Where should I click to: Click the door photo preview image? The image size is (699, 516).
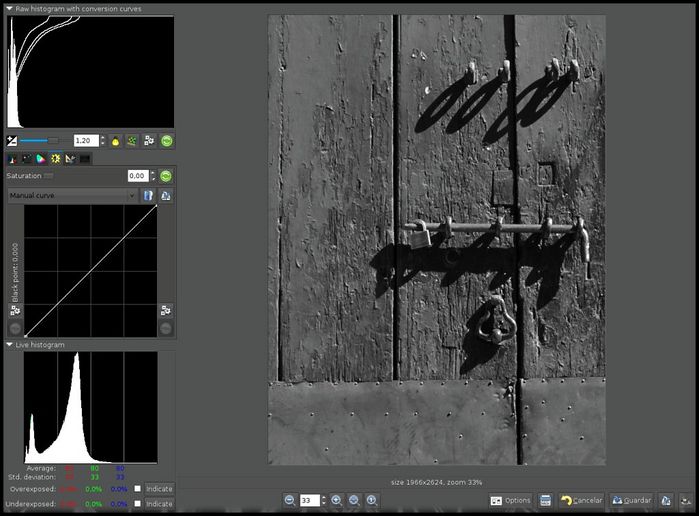point(436,240)
